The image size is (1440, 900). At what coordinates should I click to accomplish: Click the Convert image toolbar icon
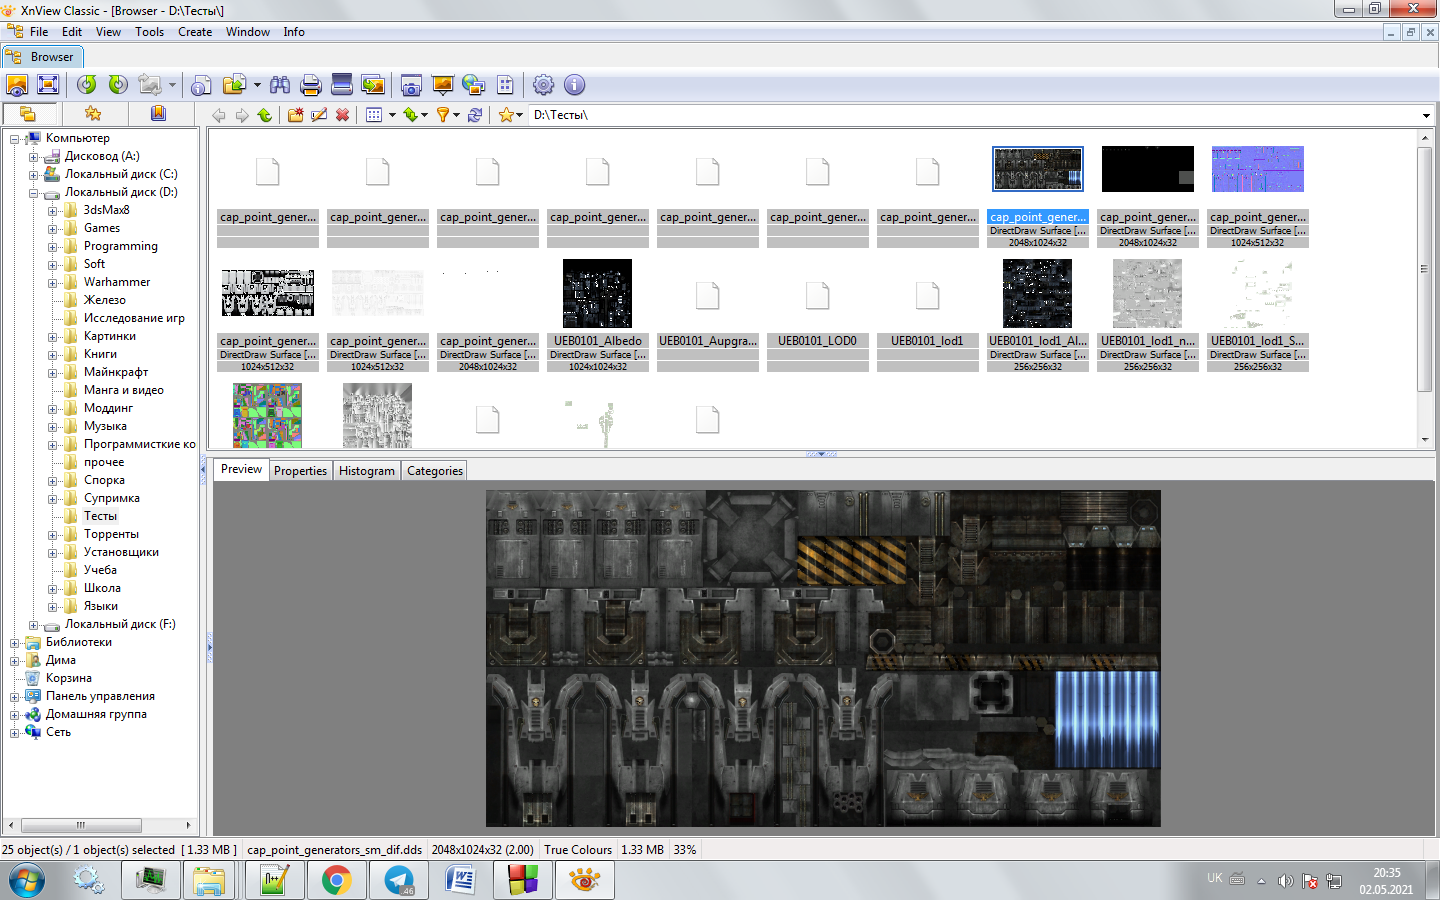(x=150, y=85)
